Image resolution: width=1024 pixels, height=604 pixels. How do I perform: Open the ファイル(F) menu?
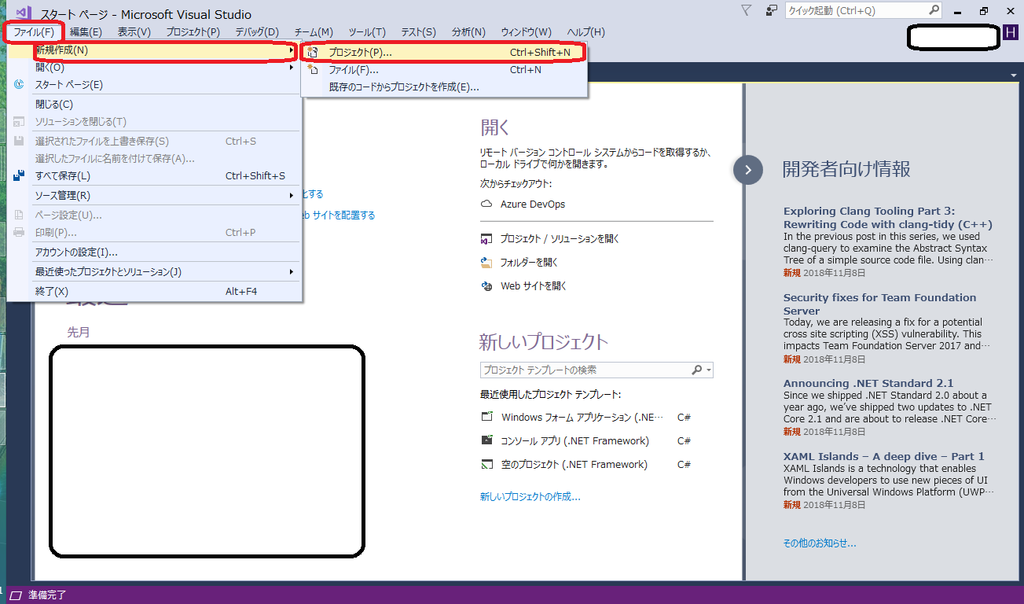[x=33, y=32]
